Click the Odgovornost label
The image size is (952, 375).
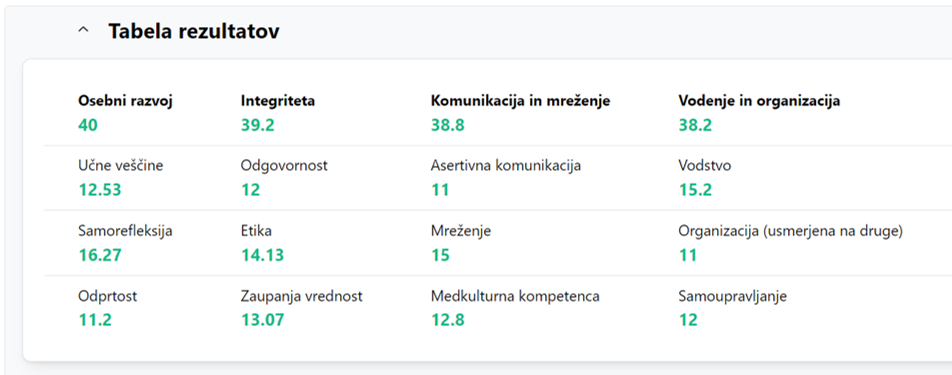point(284,166)
